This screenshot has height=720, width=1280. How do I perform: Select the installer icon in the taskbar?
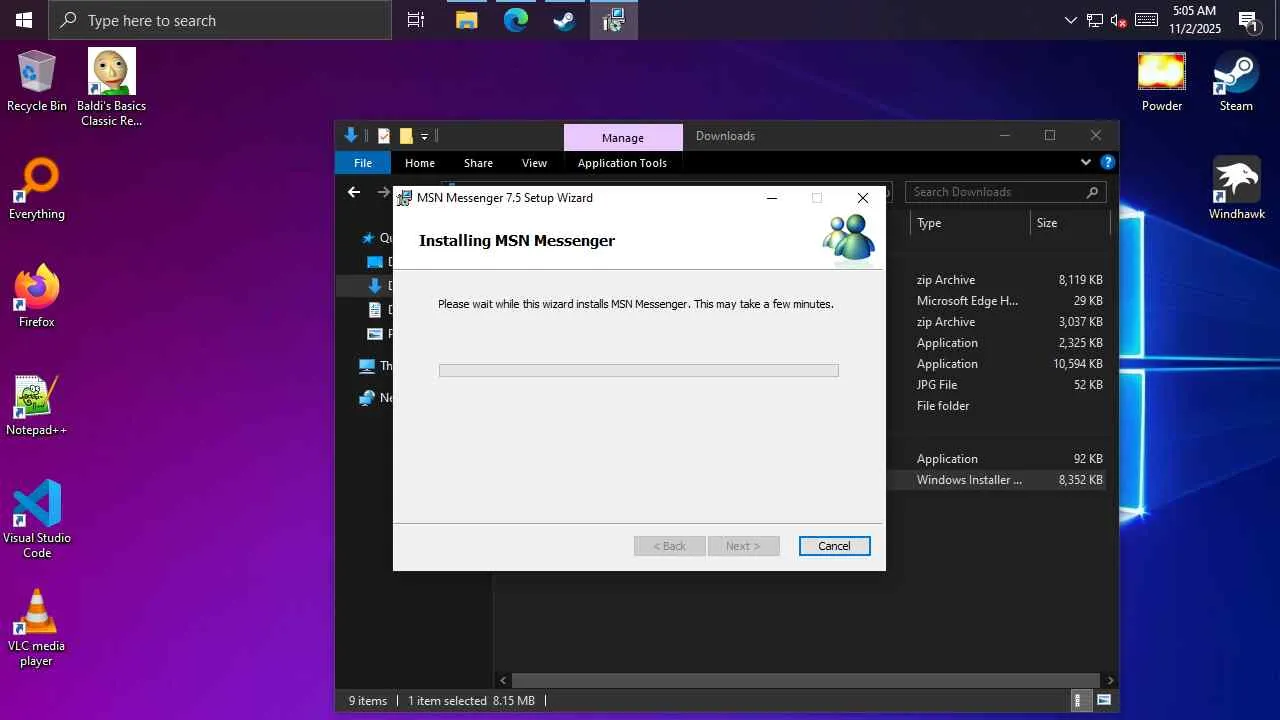tap(613, 20)
